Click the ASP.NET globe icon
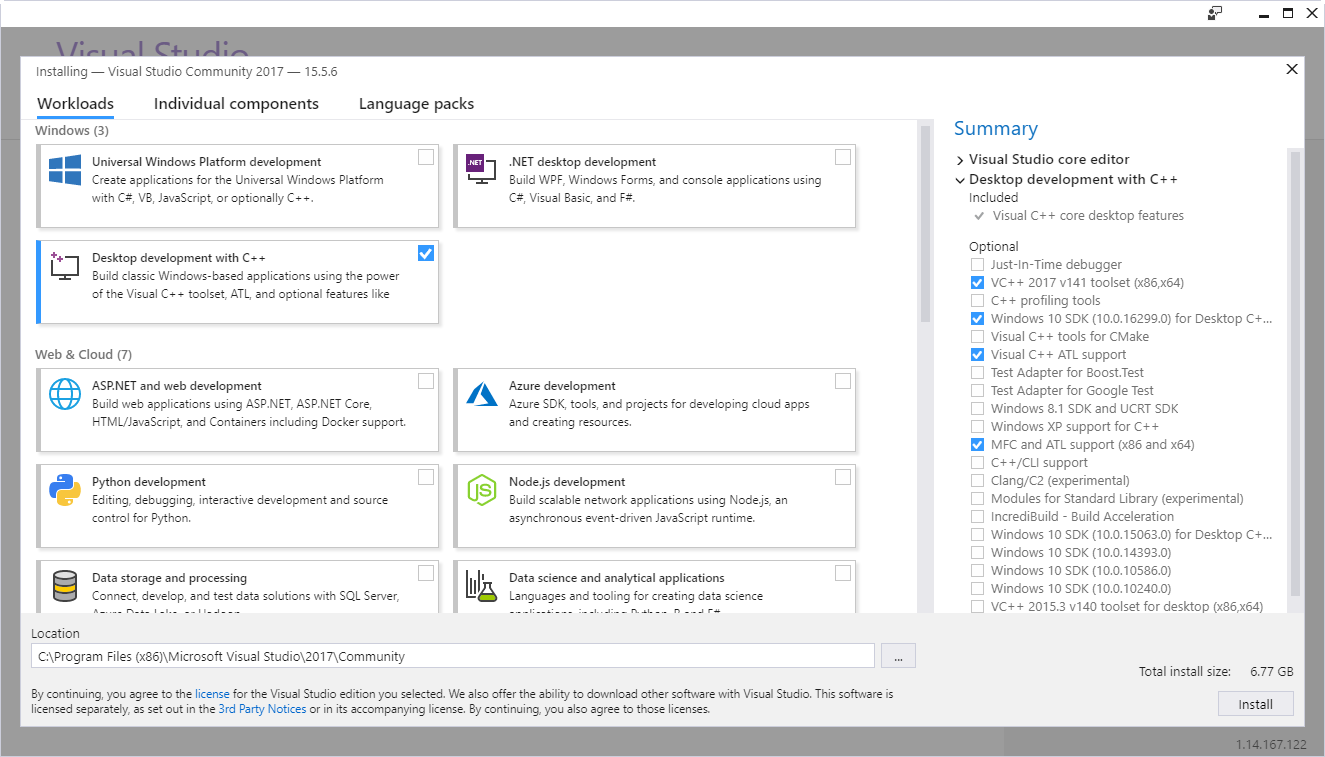This screenshot has height=757, width=1325. pyautogui.click(x=65, y=394)
